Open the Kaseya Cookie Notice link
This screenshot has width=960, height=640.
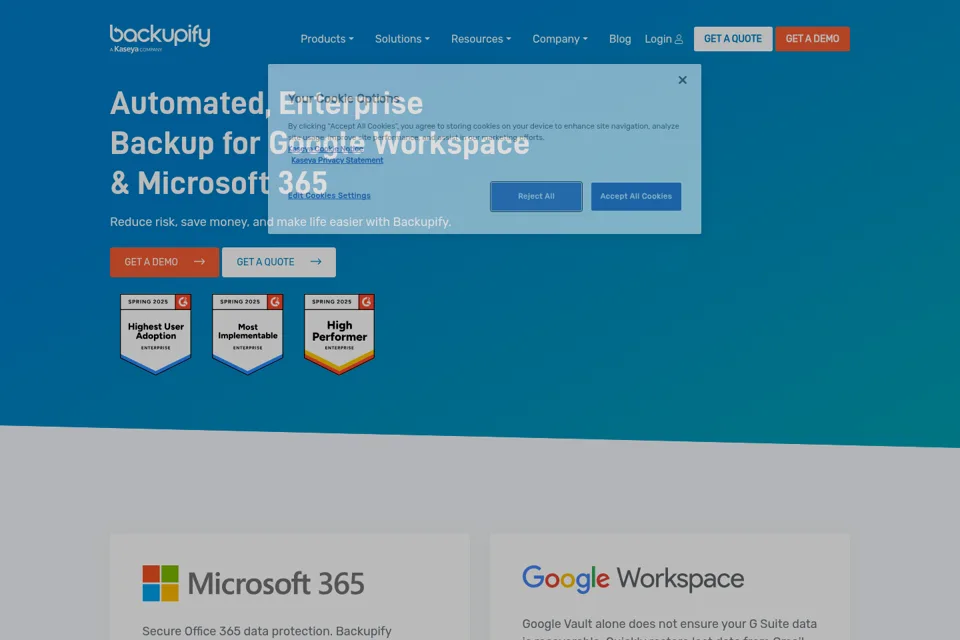pyautogui.click(x=326, y=149)
